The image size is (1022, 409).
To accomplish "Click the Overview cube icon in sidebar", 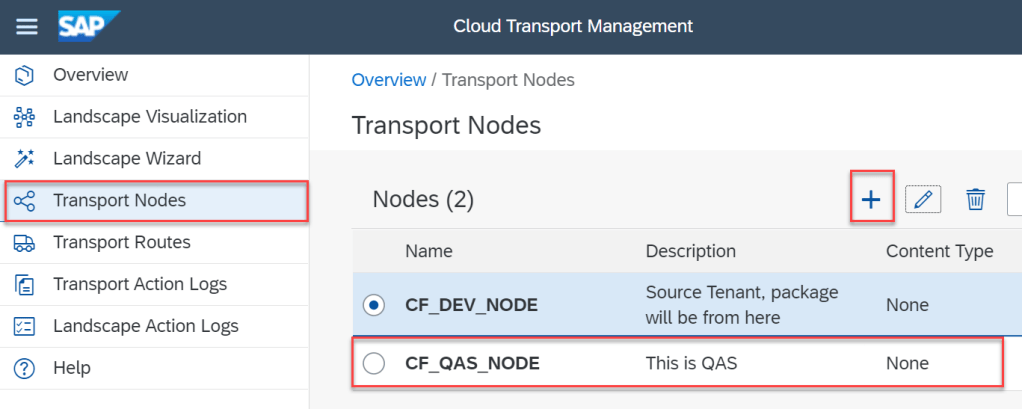I will click(x=25, y=75).
